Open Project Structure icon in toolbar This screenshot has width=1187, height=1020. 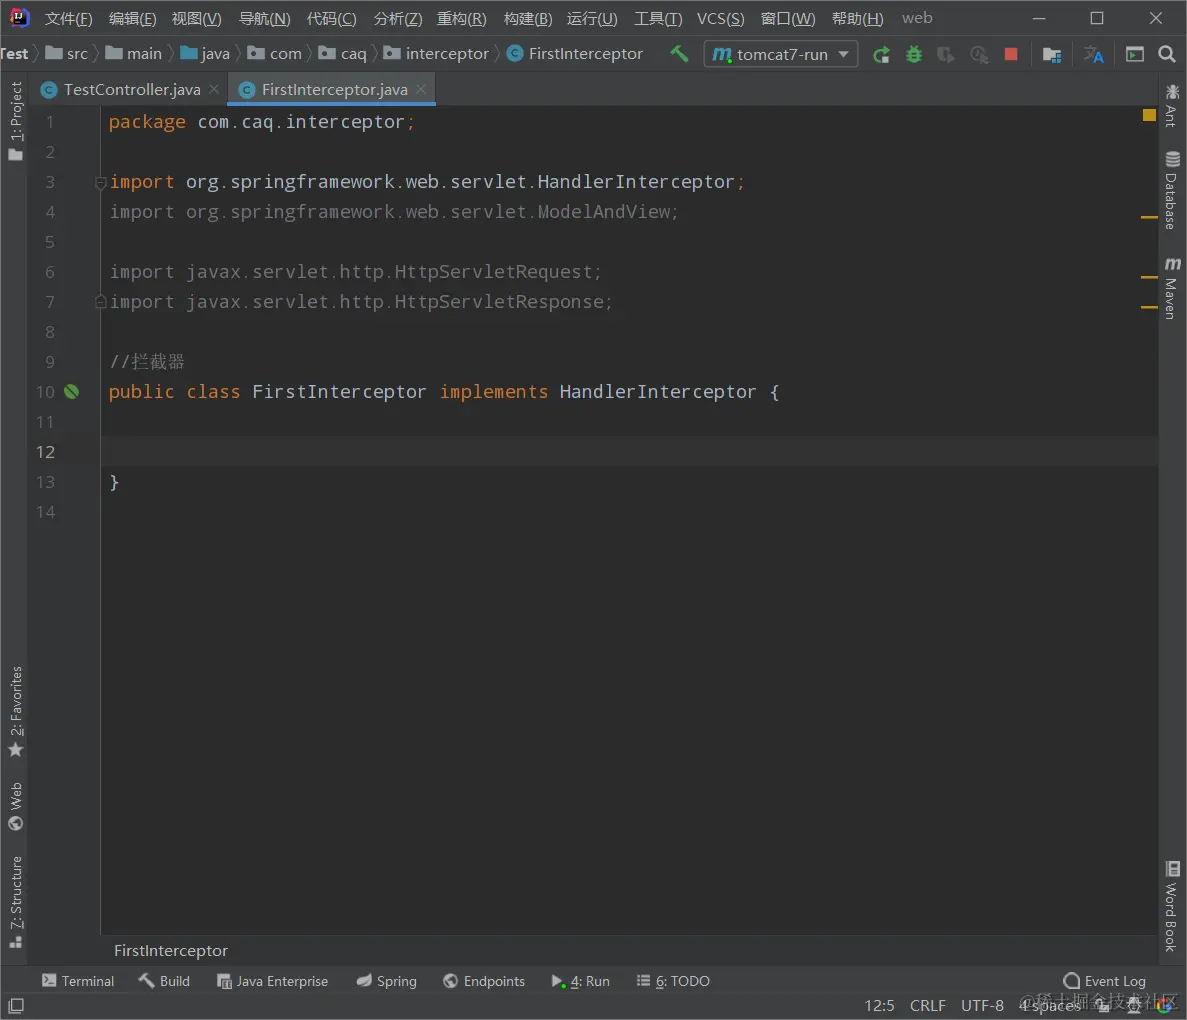(x=1051, y=55)
